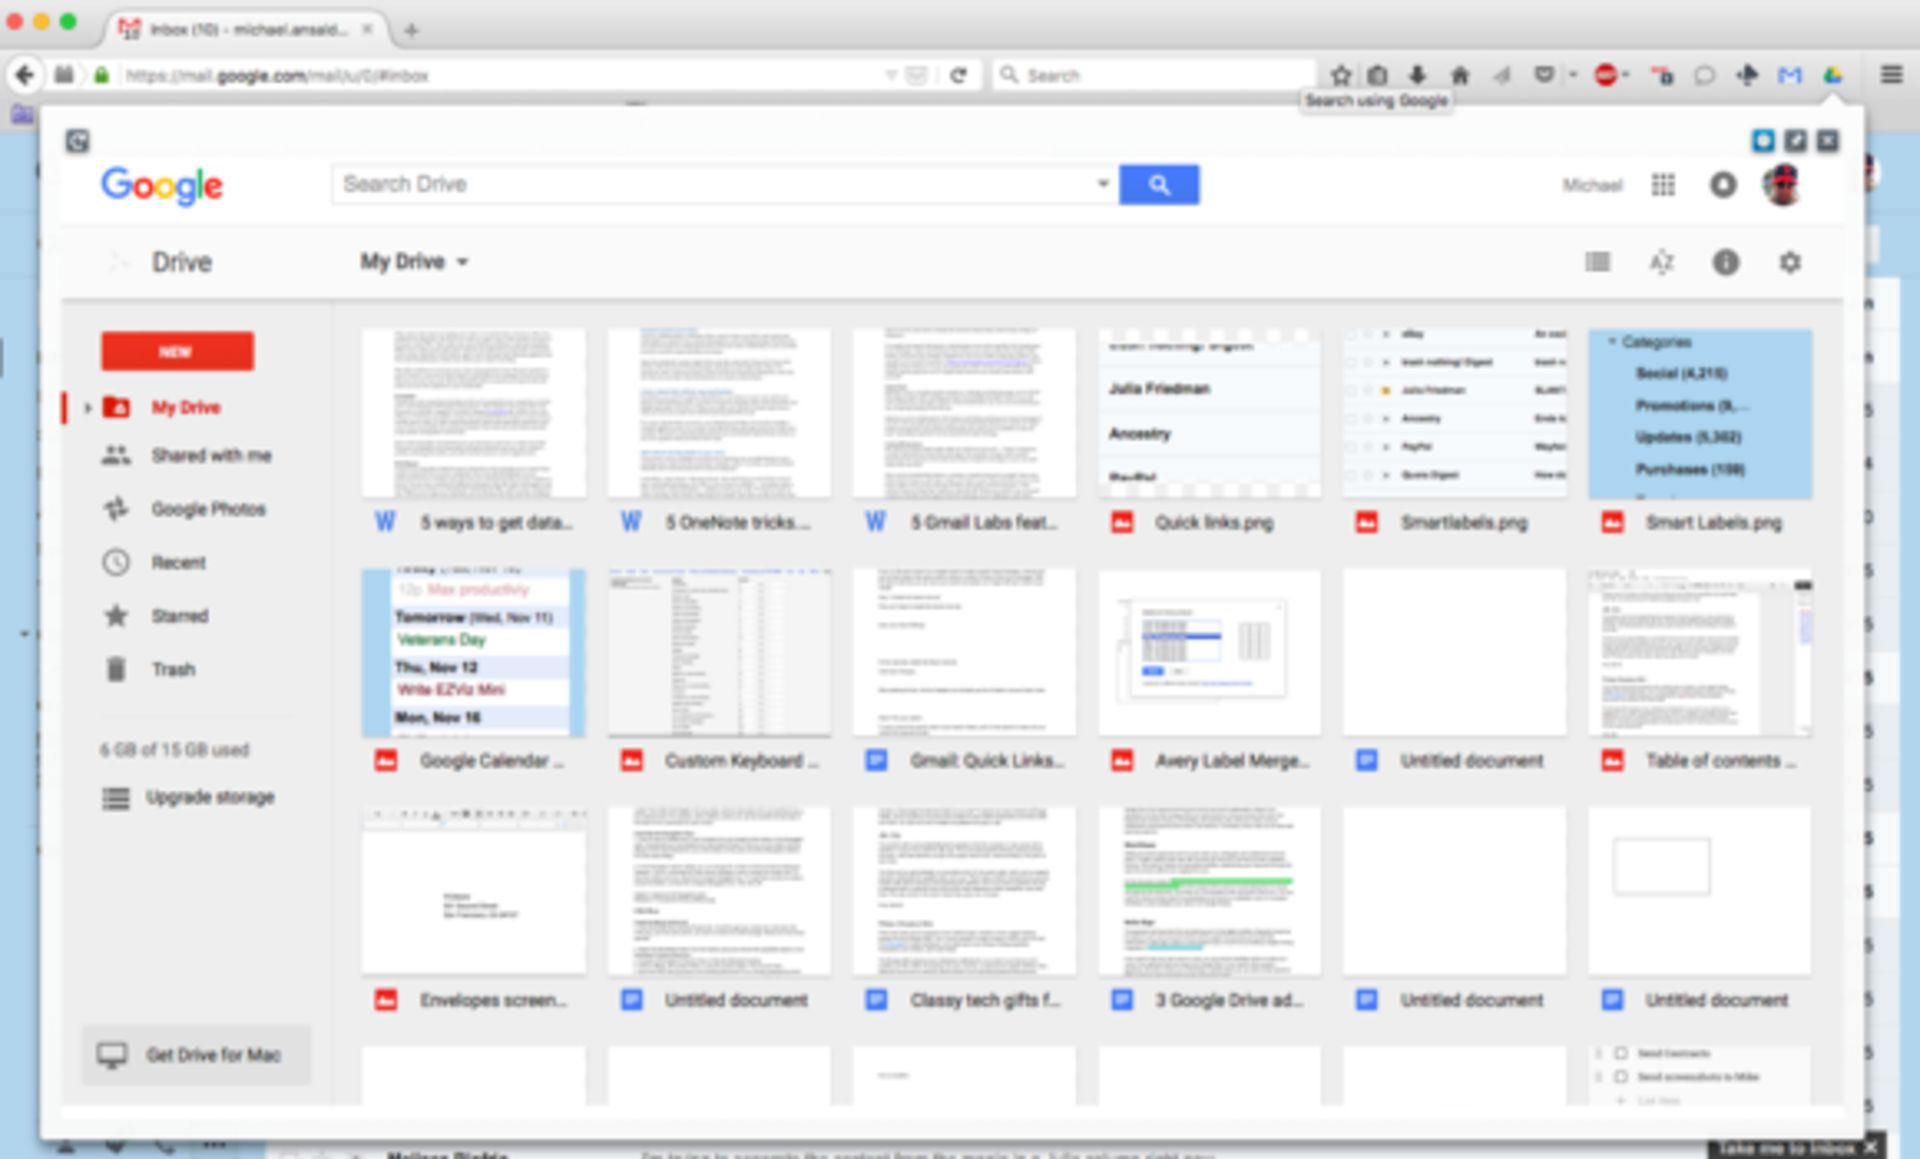
Task: Open the Recent section
Action: pos(178,563)
